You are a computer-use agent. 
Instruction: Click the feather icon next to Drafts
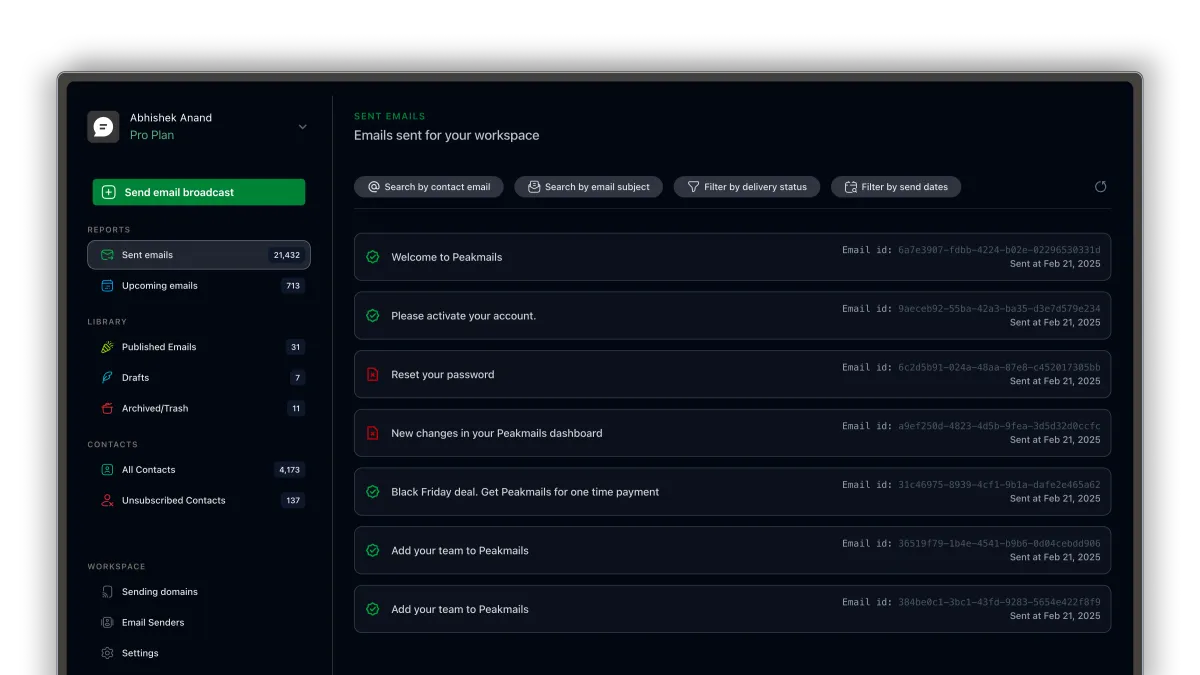107,378
